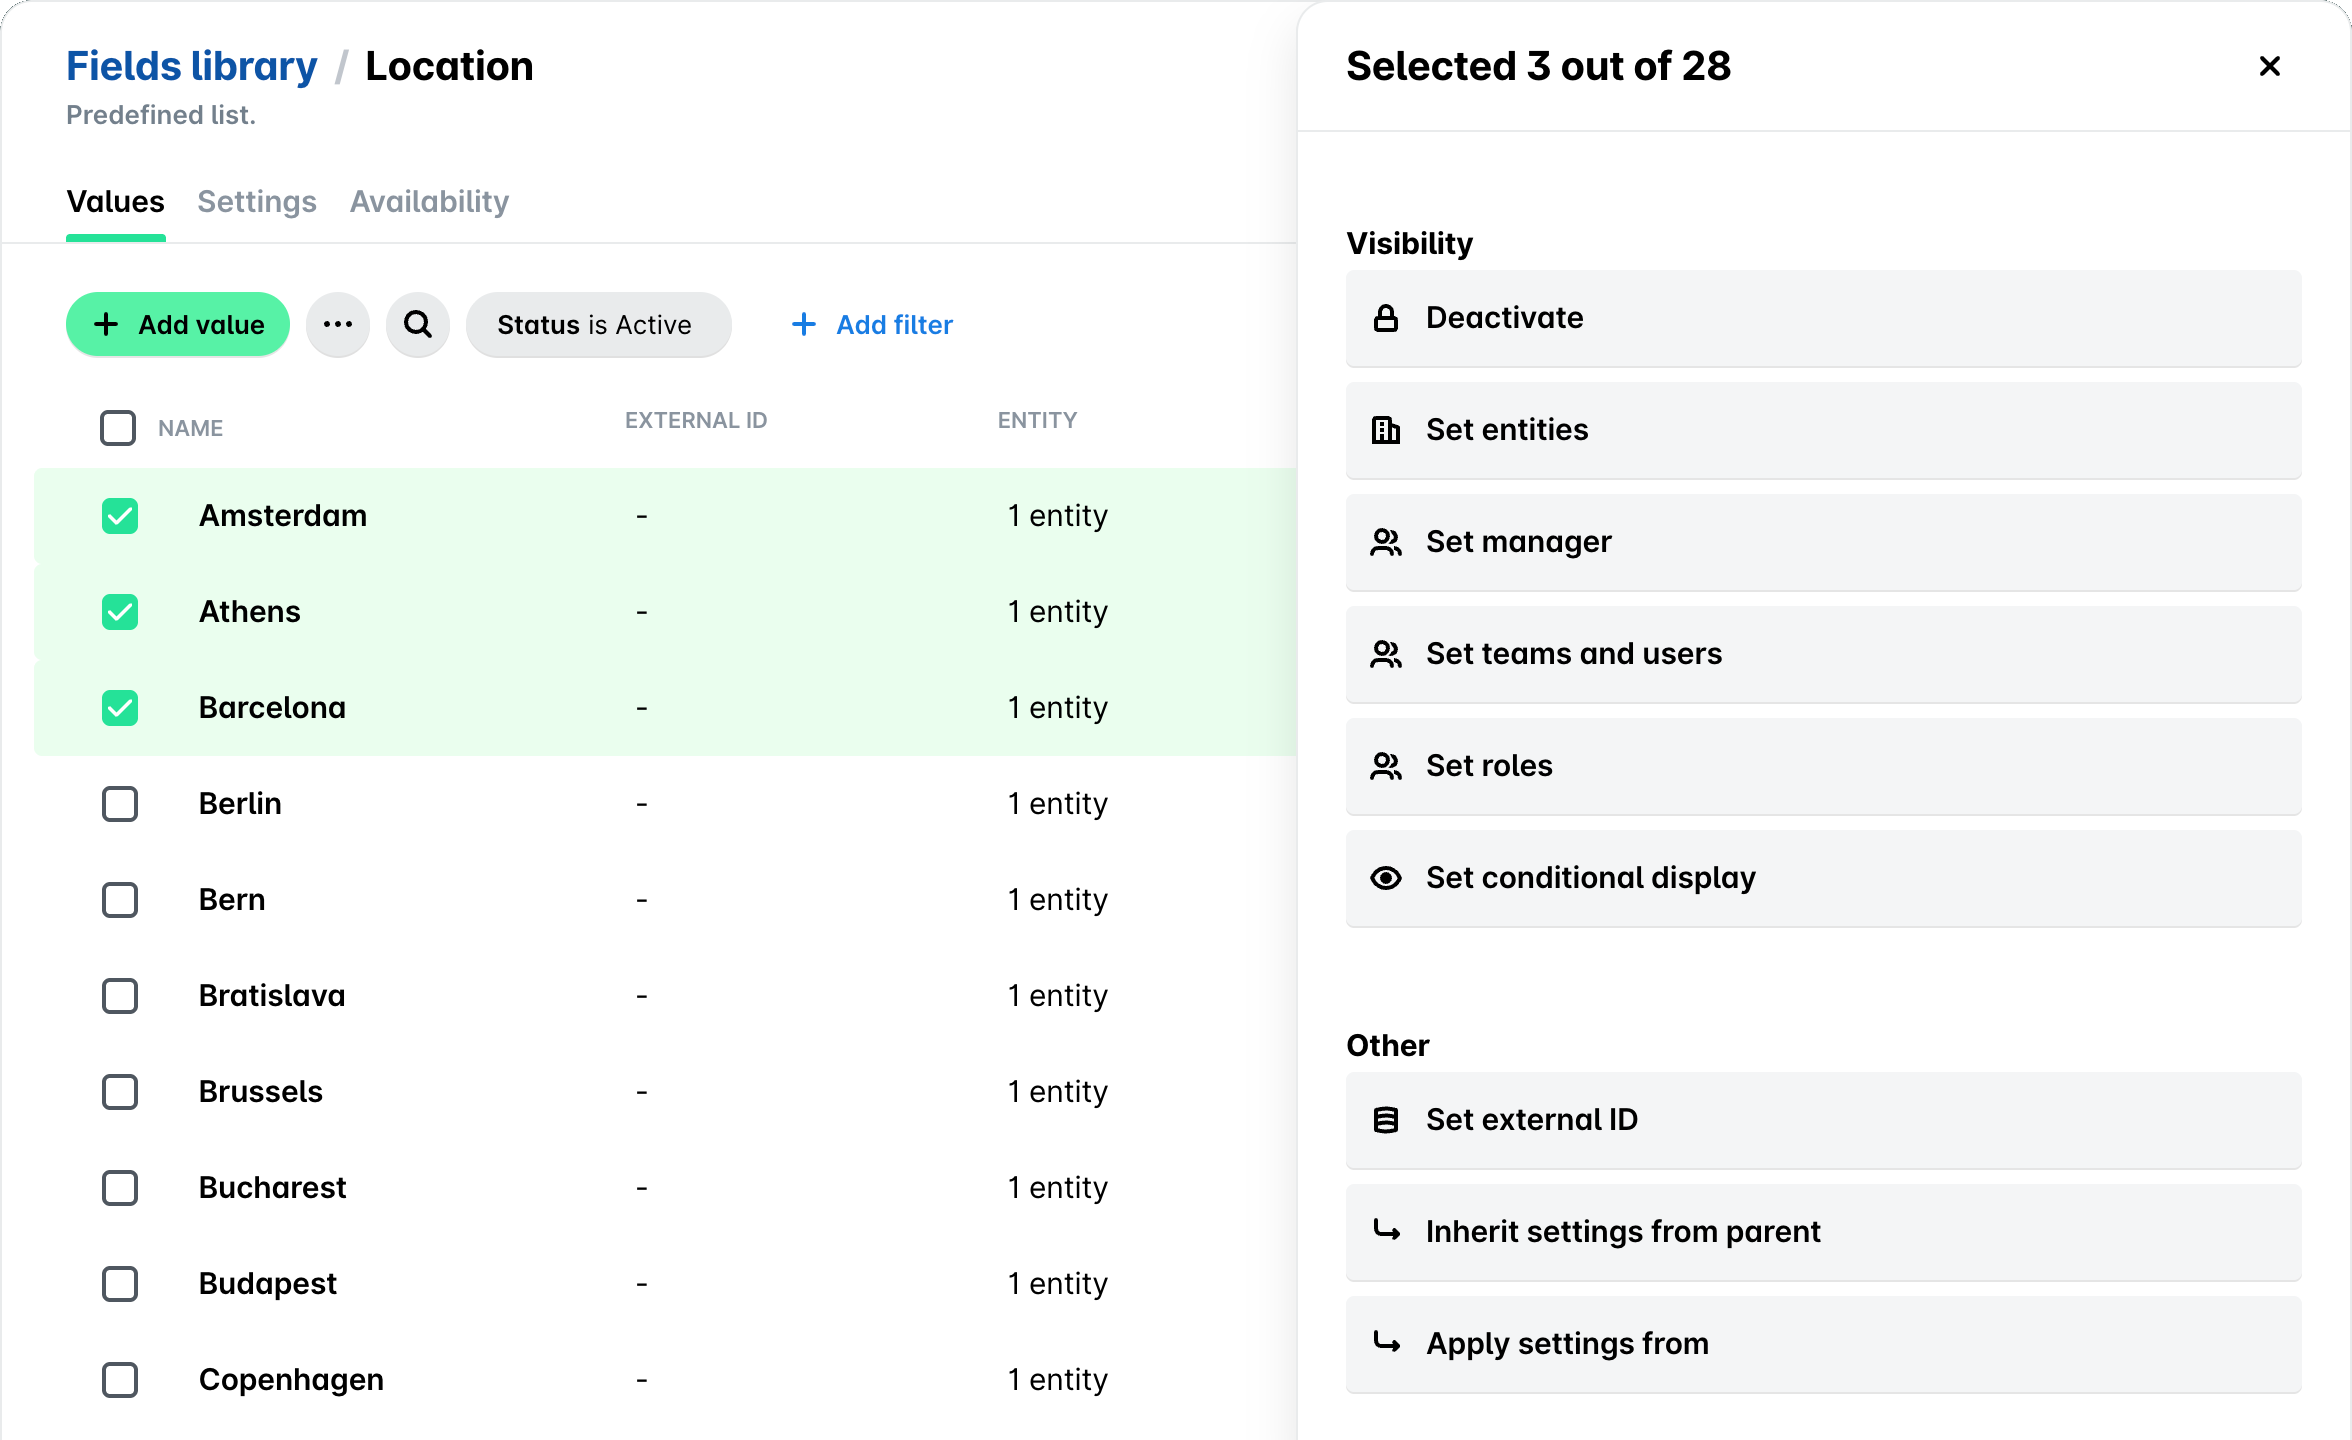Open the Apply settings from option

[1824, 1344]
